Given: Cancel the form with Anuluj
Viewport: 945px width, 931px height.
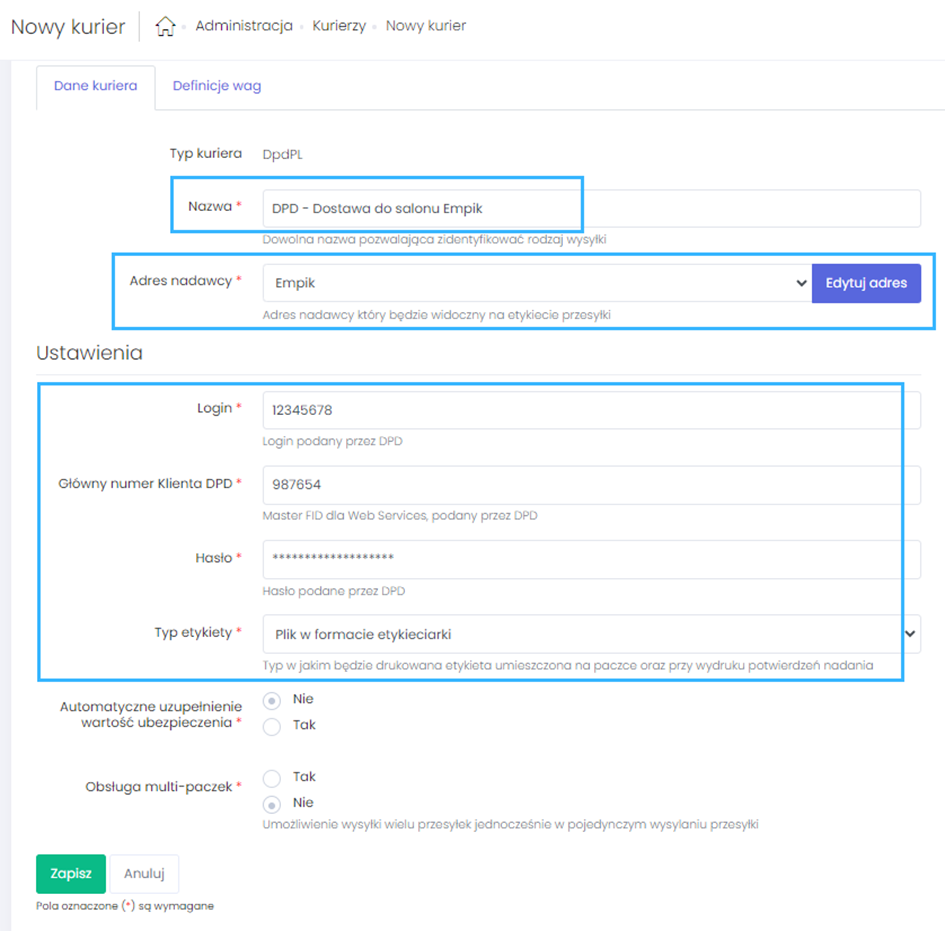Looking at the screenshot, I should (x=144, y=873).
